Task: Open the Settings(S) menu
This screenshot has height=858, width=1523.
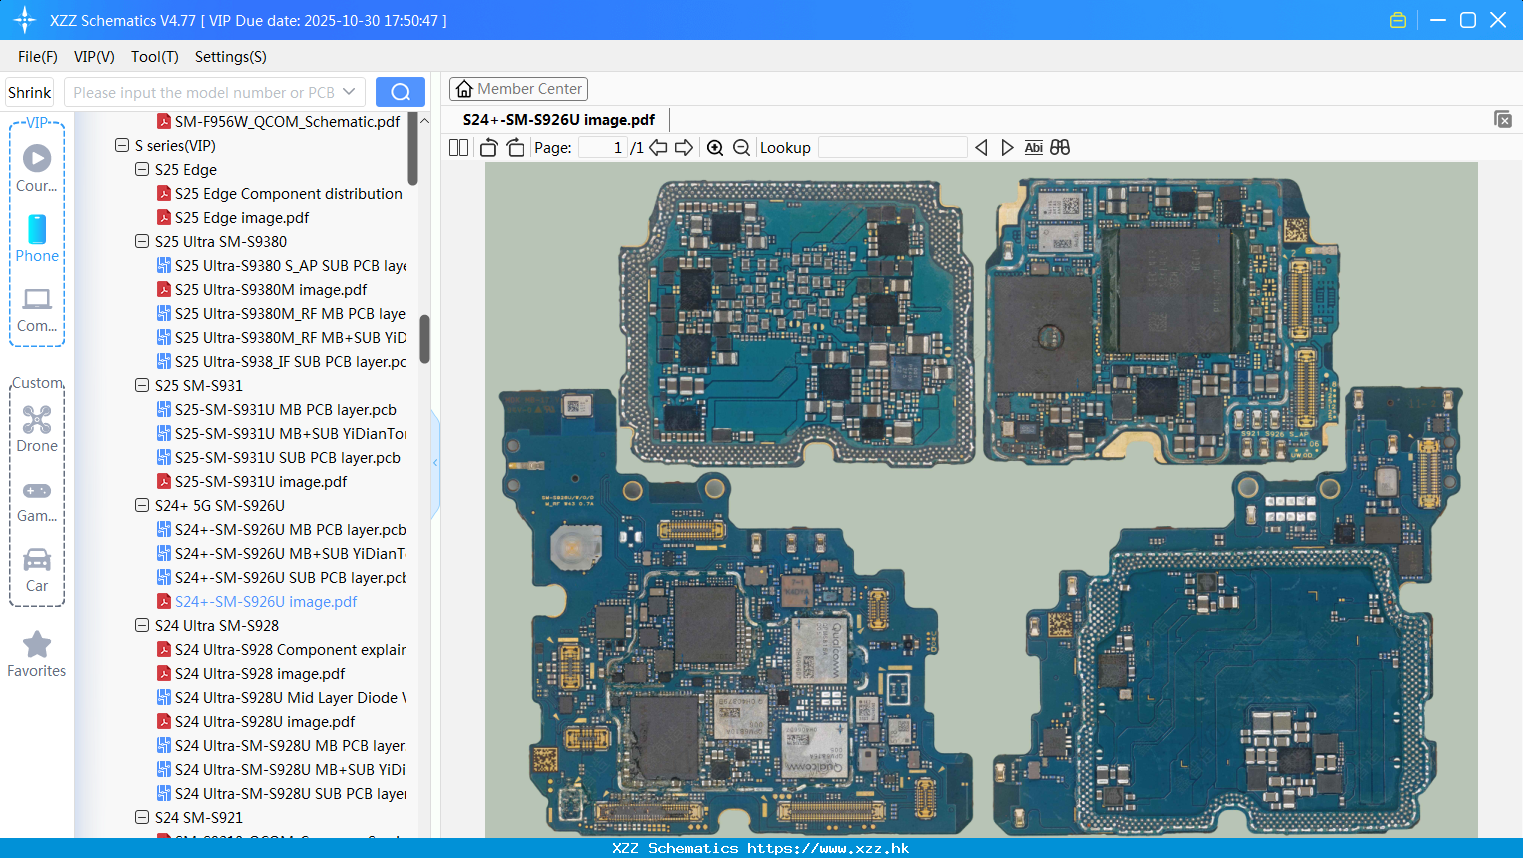Action: tap(231, 57)
